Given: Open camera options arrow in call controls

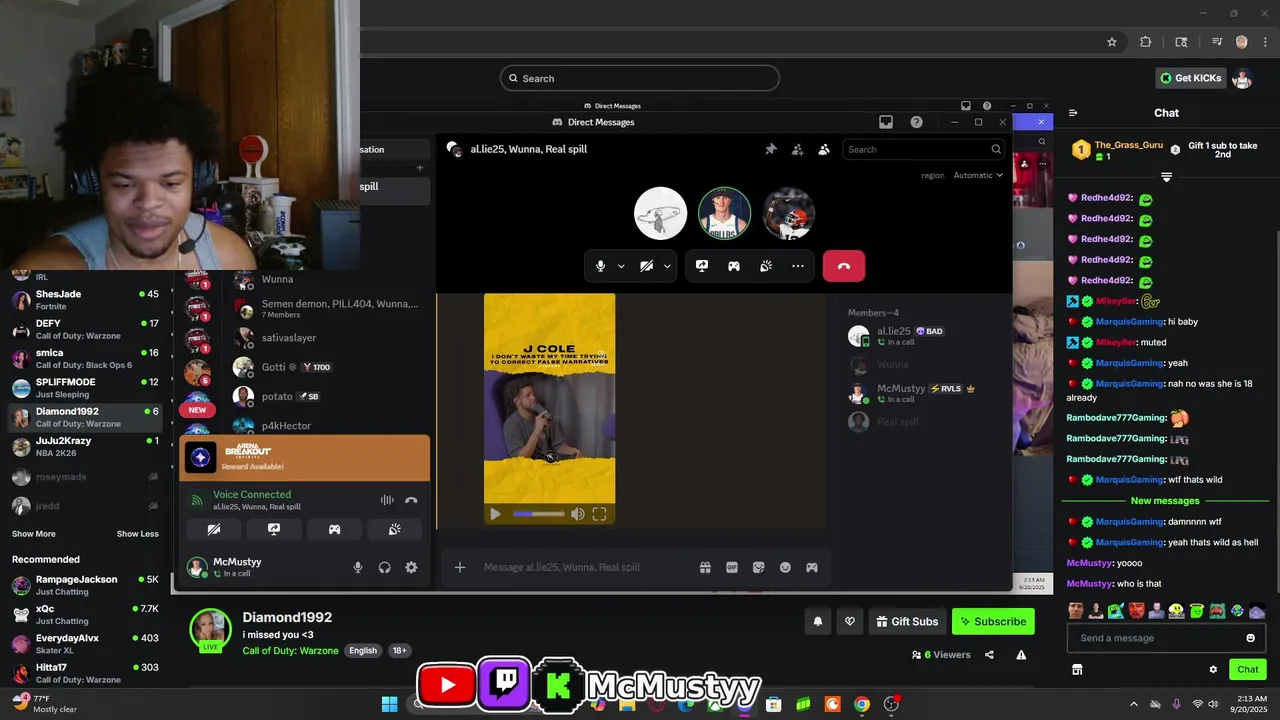Looking at the screenshot, I should (667, 266).
